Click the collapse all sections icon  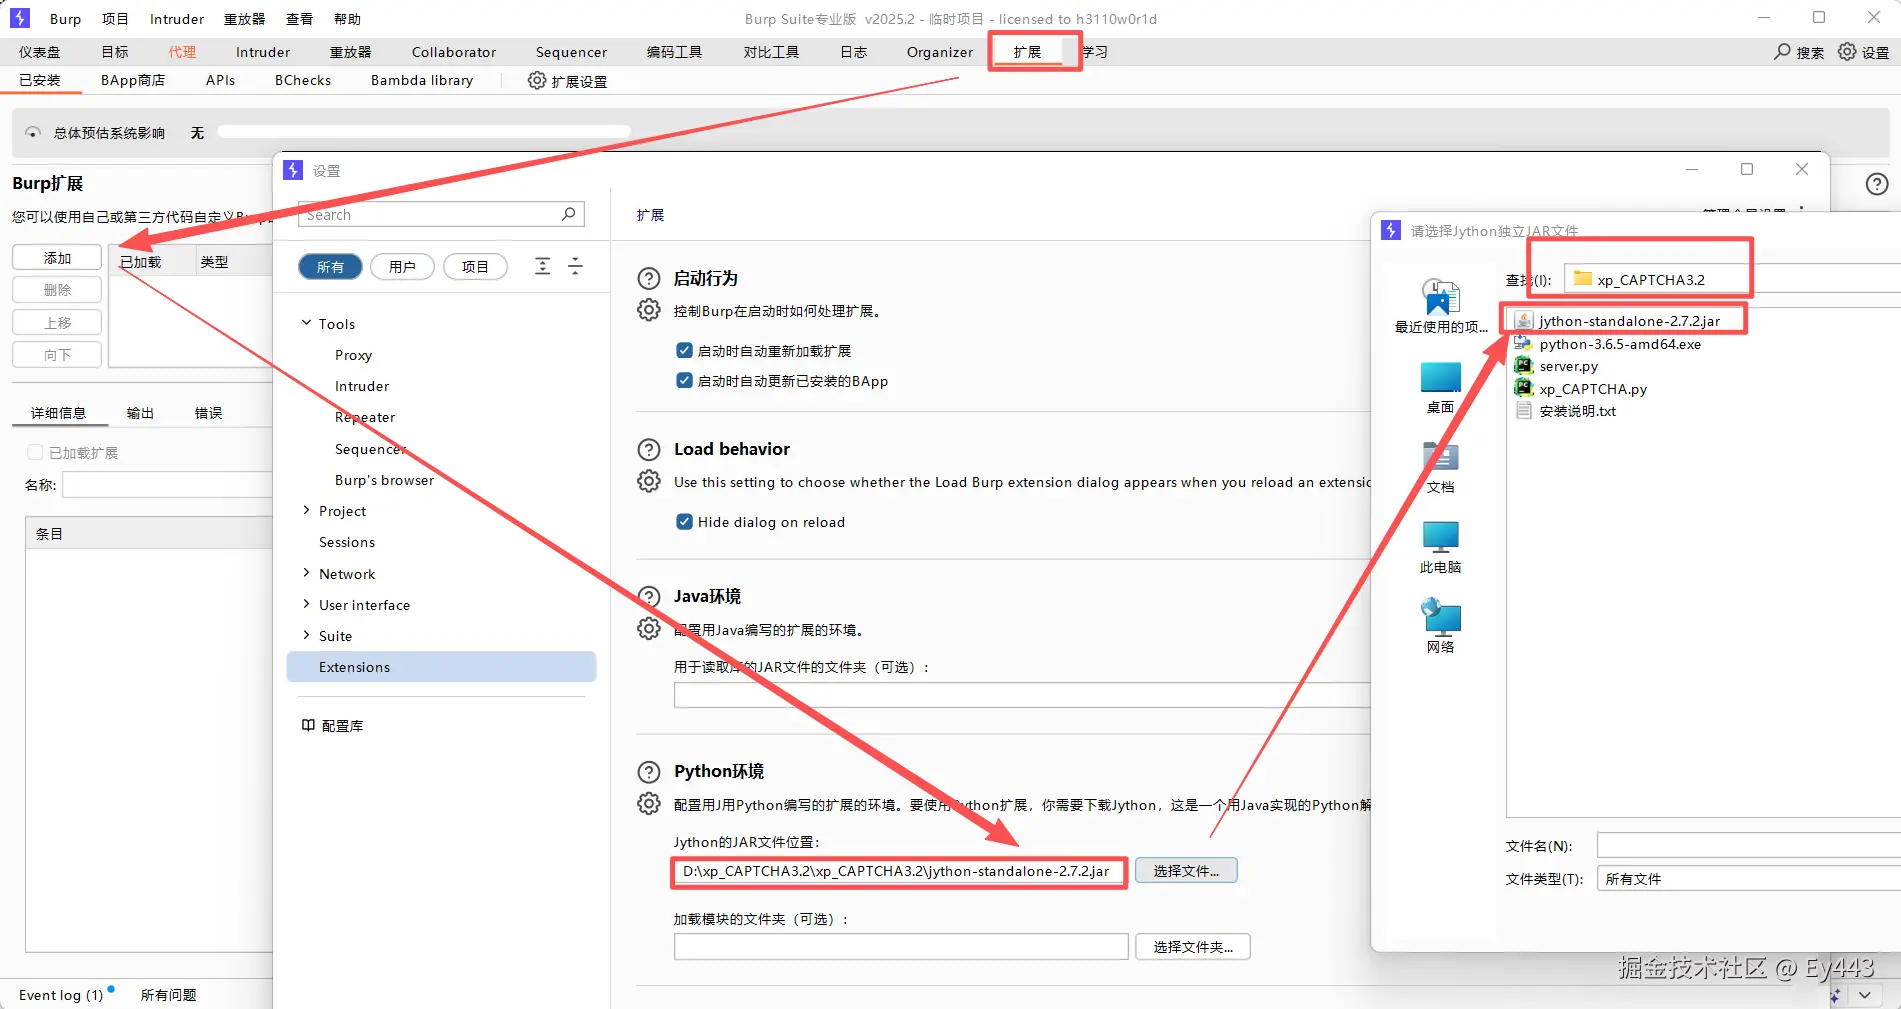pyautogui.click(x=575, y=266)
